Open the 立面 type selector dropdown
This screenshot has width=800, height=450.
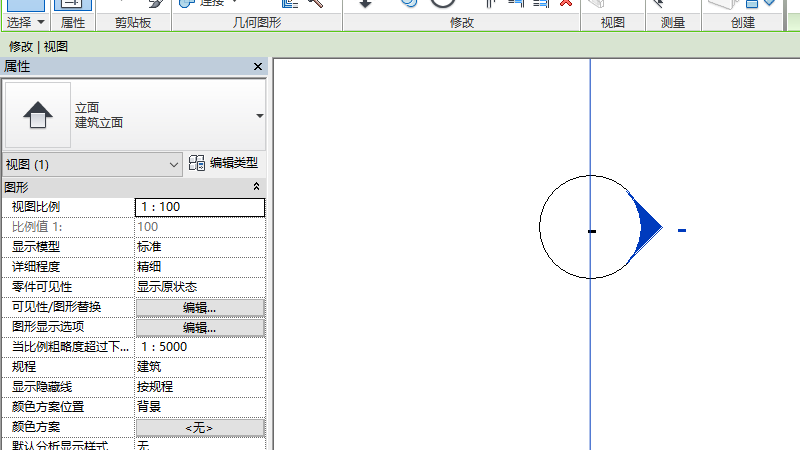tap(259, 116)
